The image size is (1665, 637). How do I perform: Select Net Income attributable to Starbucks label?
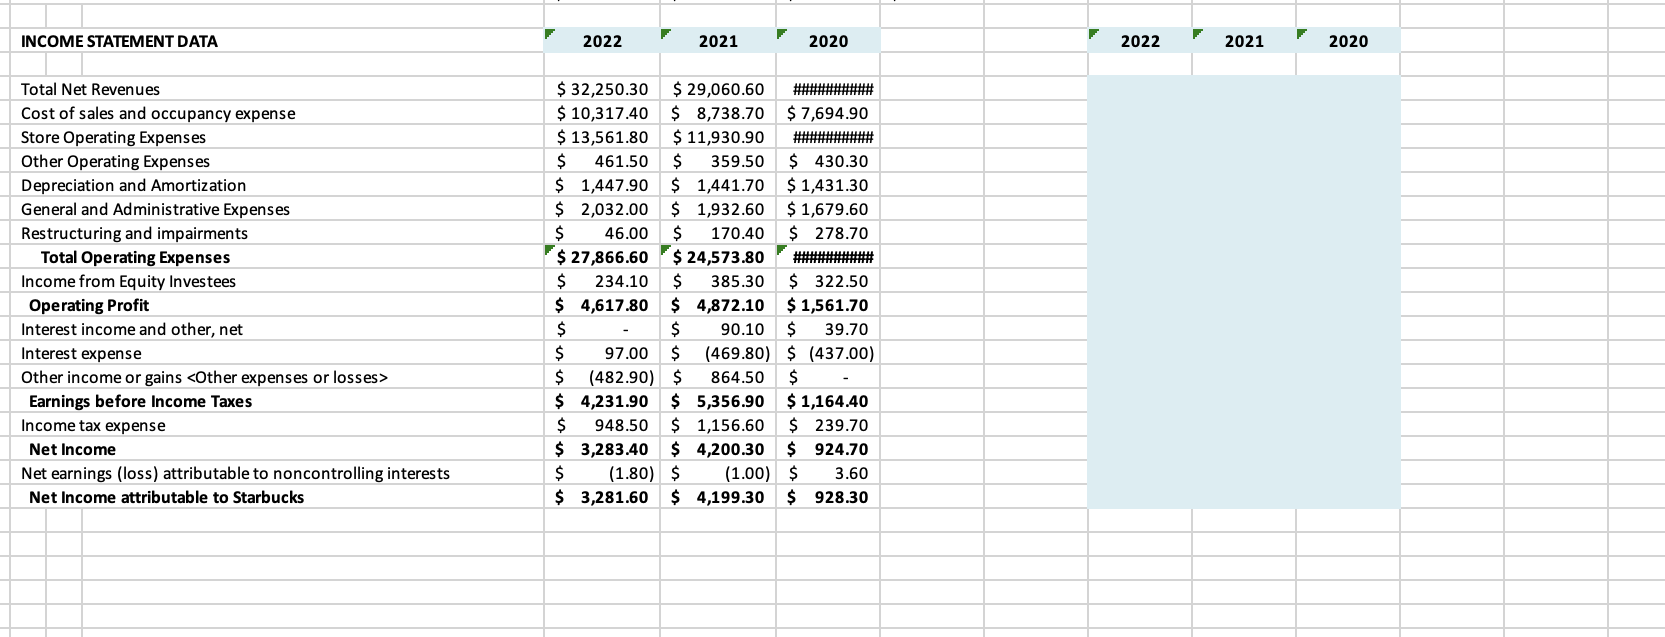(166, 497)
